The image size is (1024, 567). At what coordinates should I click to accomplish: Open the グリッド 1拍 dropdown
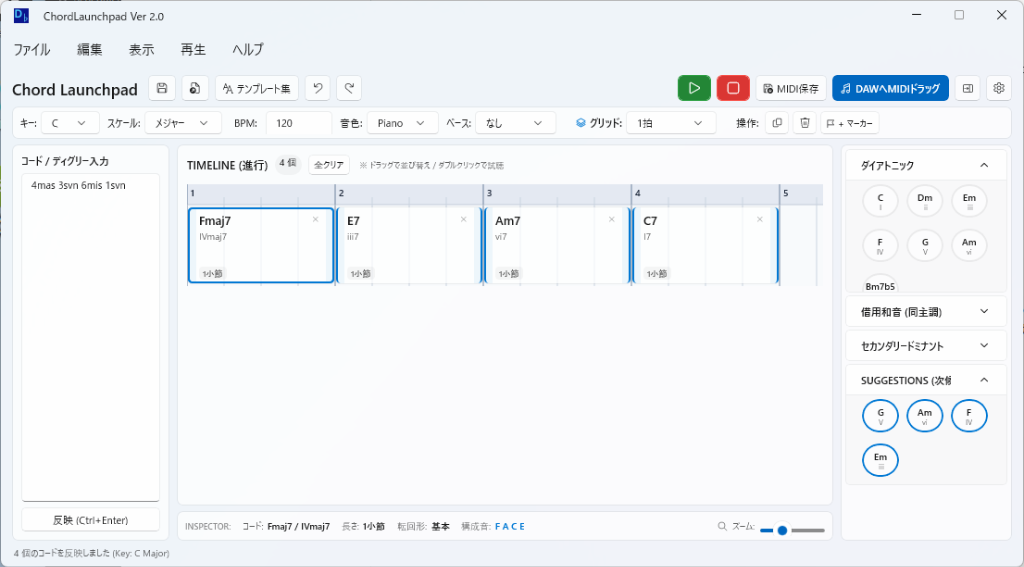[671, 123]
